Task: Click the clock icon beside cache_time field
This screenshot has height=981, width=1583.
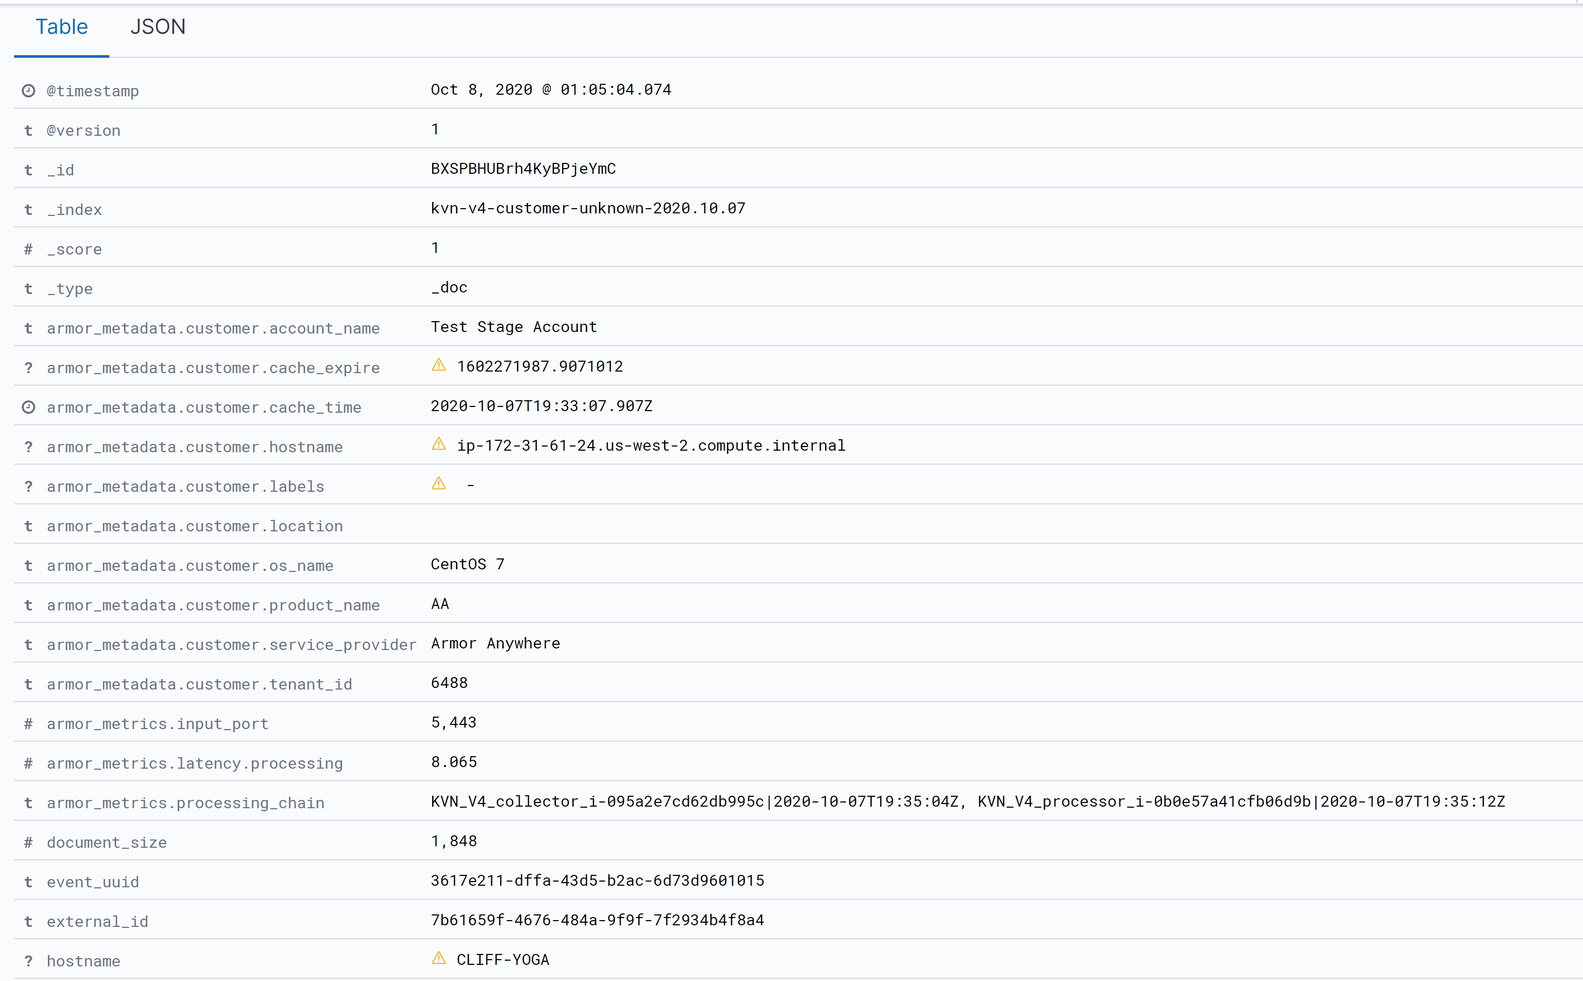Action: coord(29,407)
